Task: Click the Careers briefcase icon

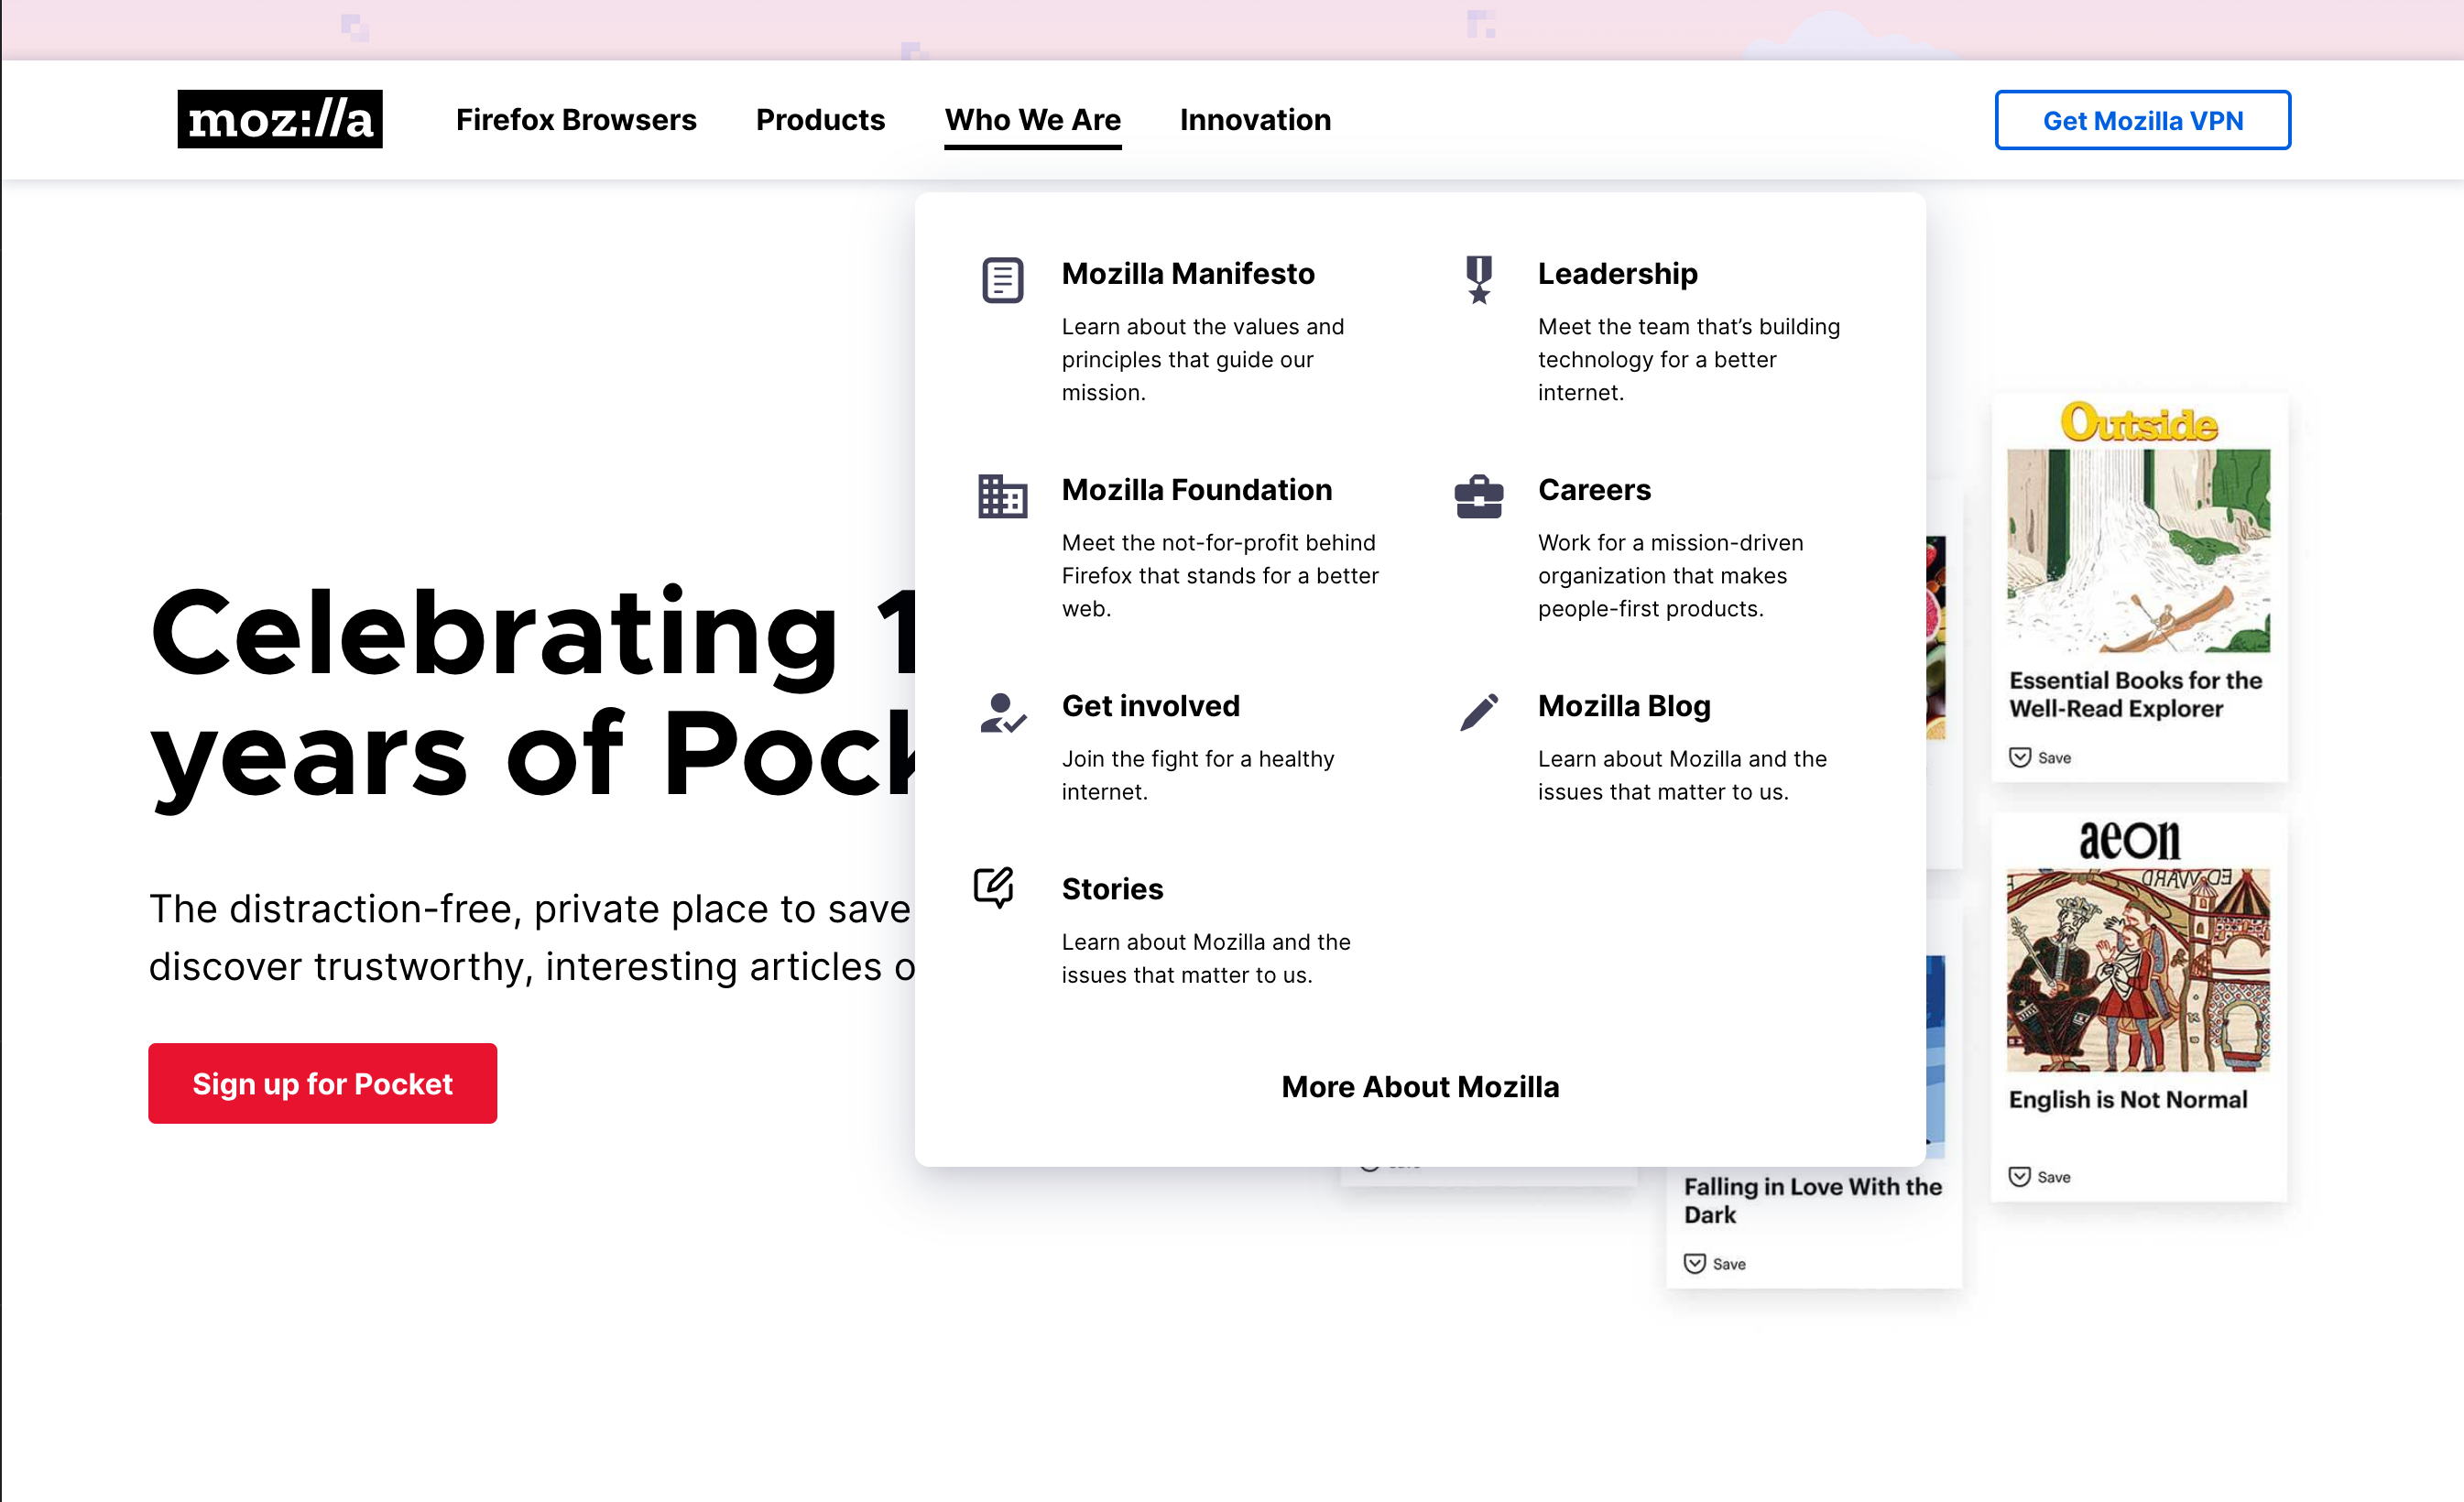Action: coord(1479,496)
